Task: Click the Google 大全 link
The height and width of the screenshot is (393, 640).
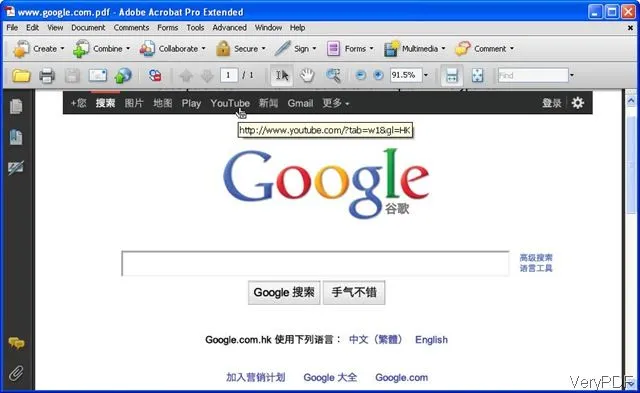Action: (x=330, y=377)
